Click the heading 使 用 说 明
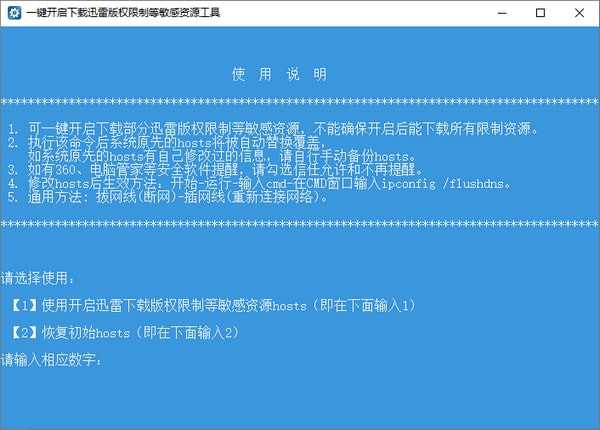 click(279, 74)
